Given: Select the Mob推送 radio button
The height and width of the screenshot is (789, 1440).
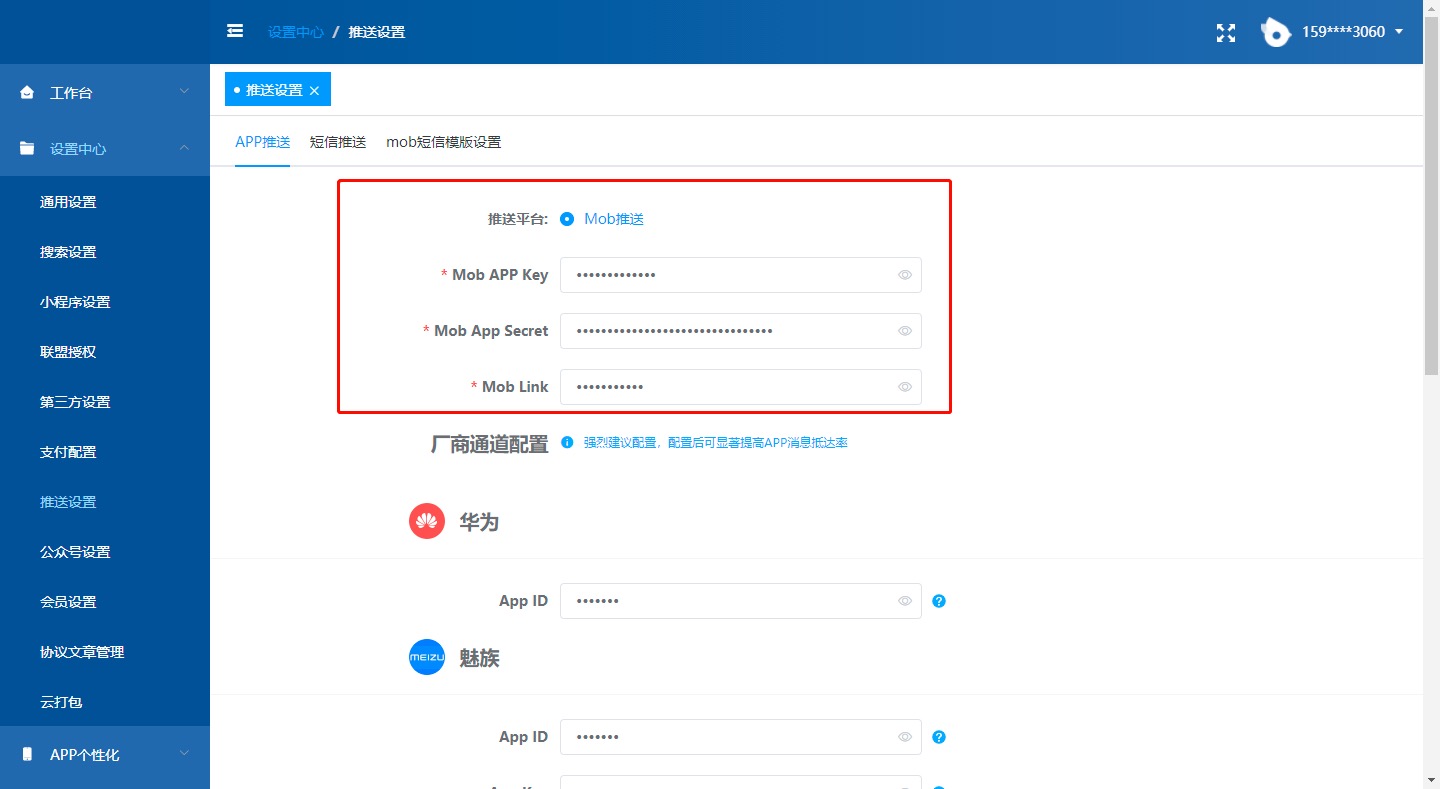Looking at the screenshot, I should 567,219.
